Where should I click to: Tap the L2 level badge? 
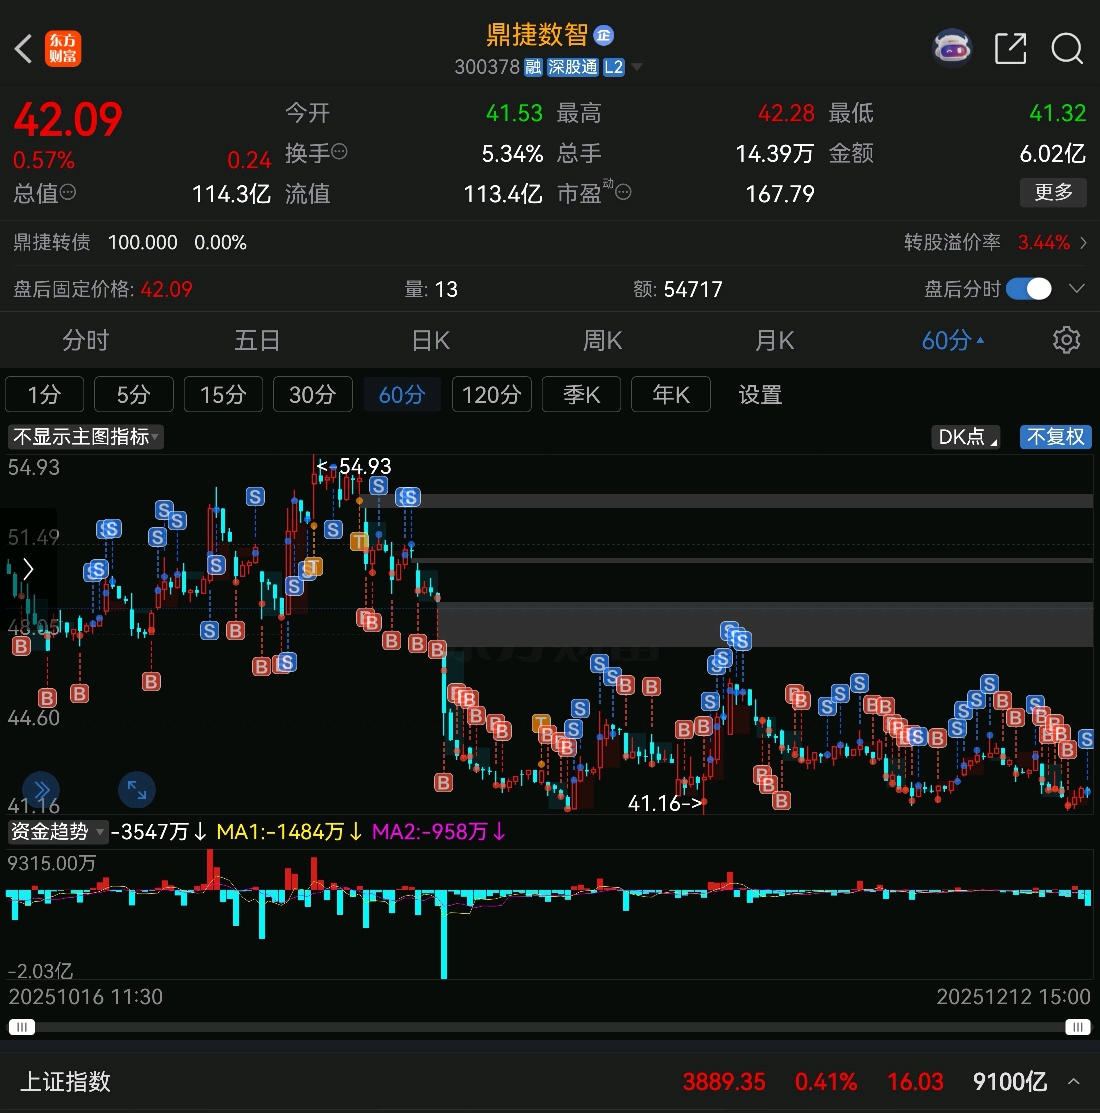[613, 67]
